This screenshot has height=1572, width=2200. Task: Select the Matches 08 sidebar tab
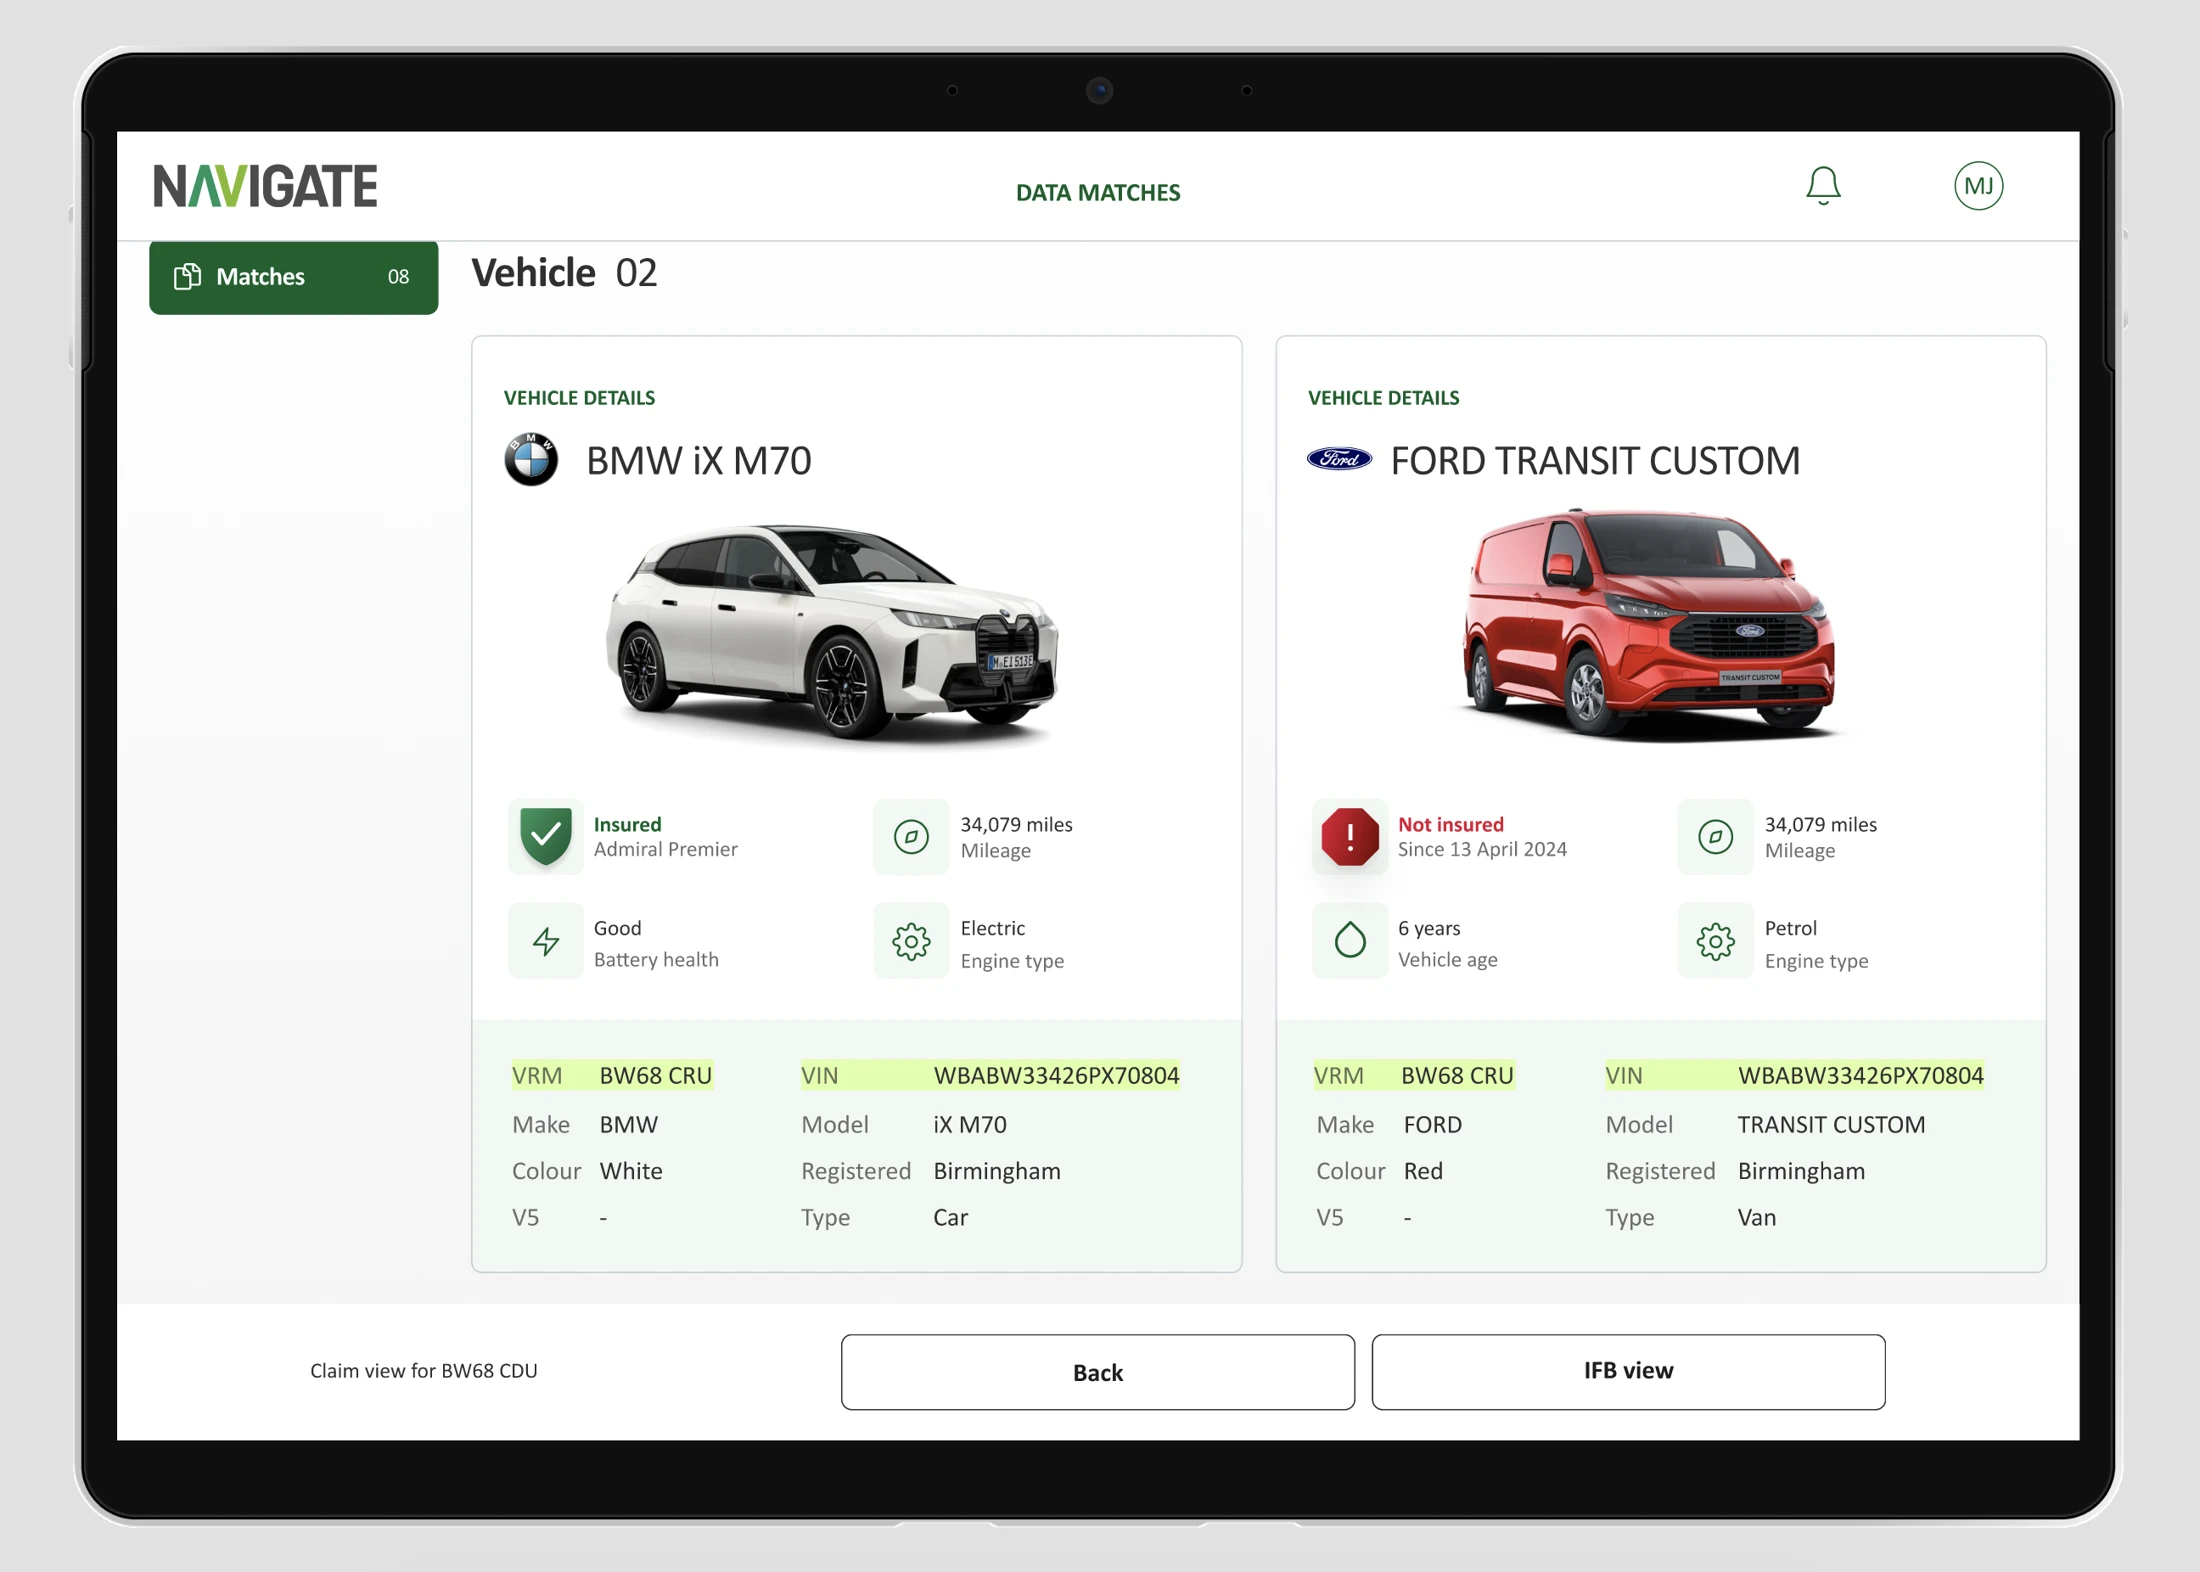coord(294,277)
